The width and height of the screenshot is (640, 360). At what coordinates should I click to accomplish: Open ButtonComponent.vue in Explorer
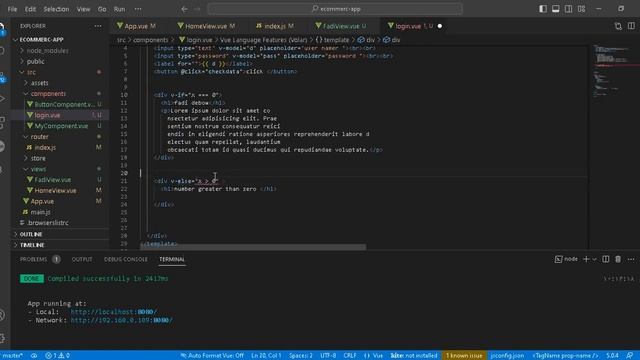[x=64, y=104]
